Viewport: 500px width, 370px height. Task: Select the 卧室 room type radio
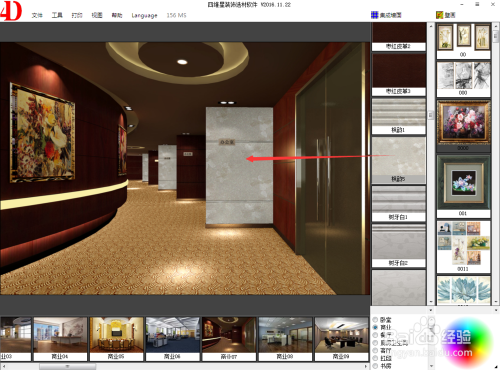click(375, 320)
